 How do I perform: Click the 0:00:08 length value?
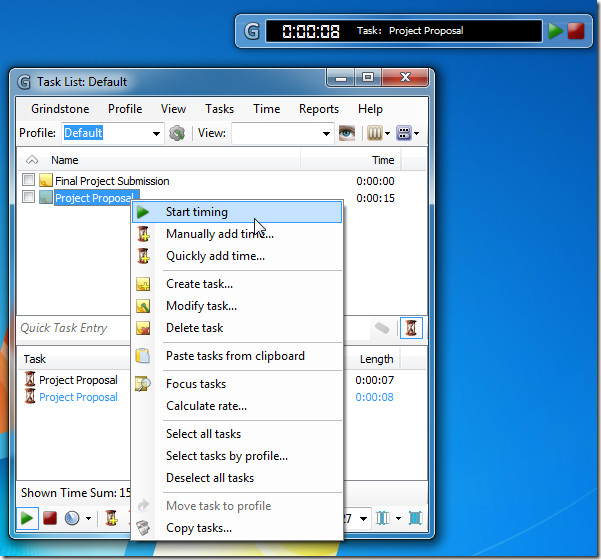click(374, 397)
